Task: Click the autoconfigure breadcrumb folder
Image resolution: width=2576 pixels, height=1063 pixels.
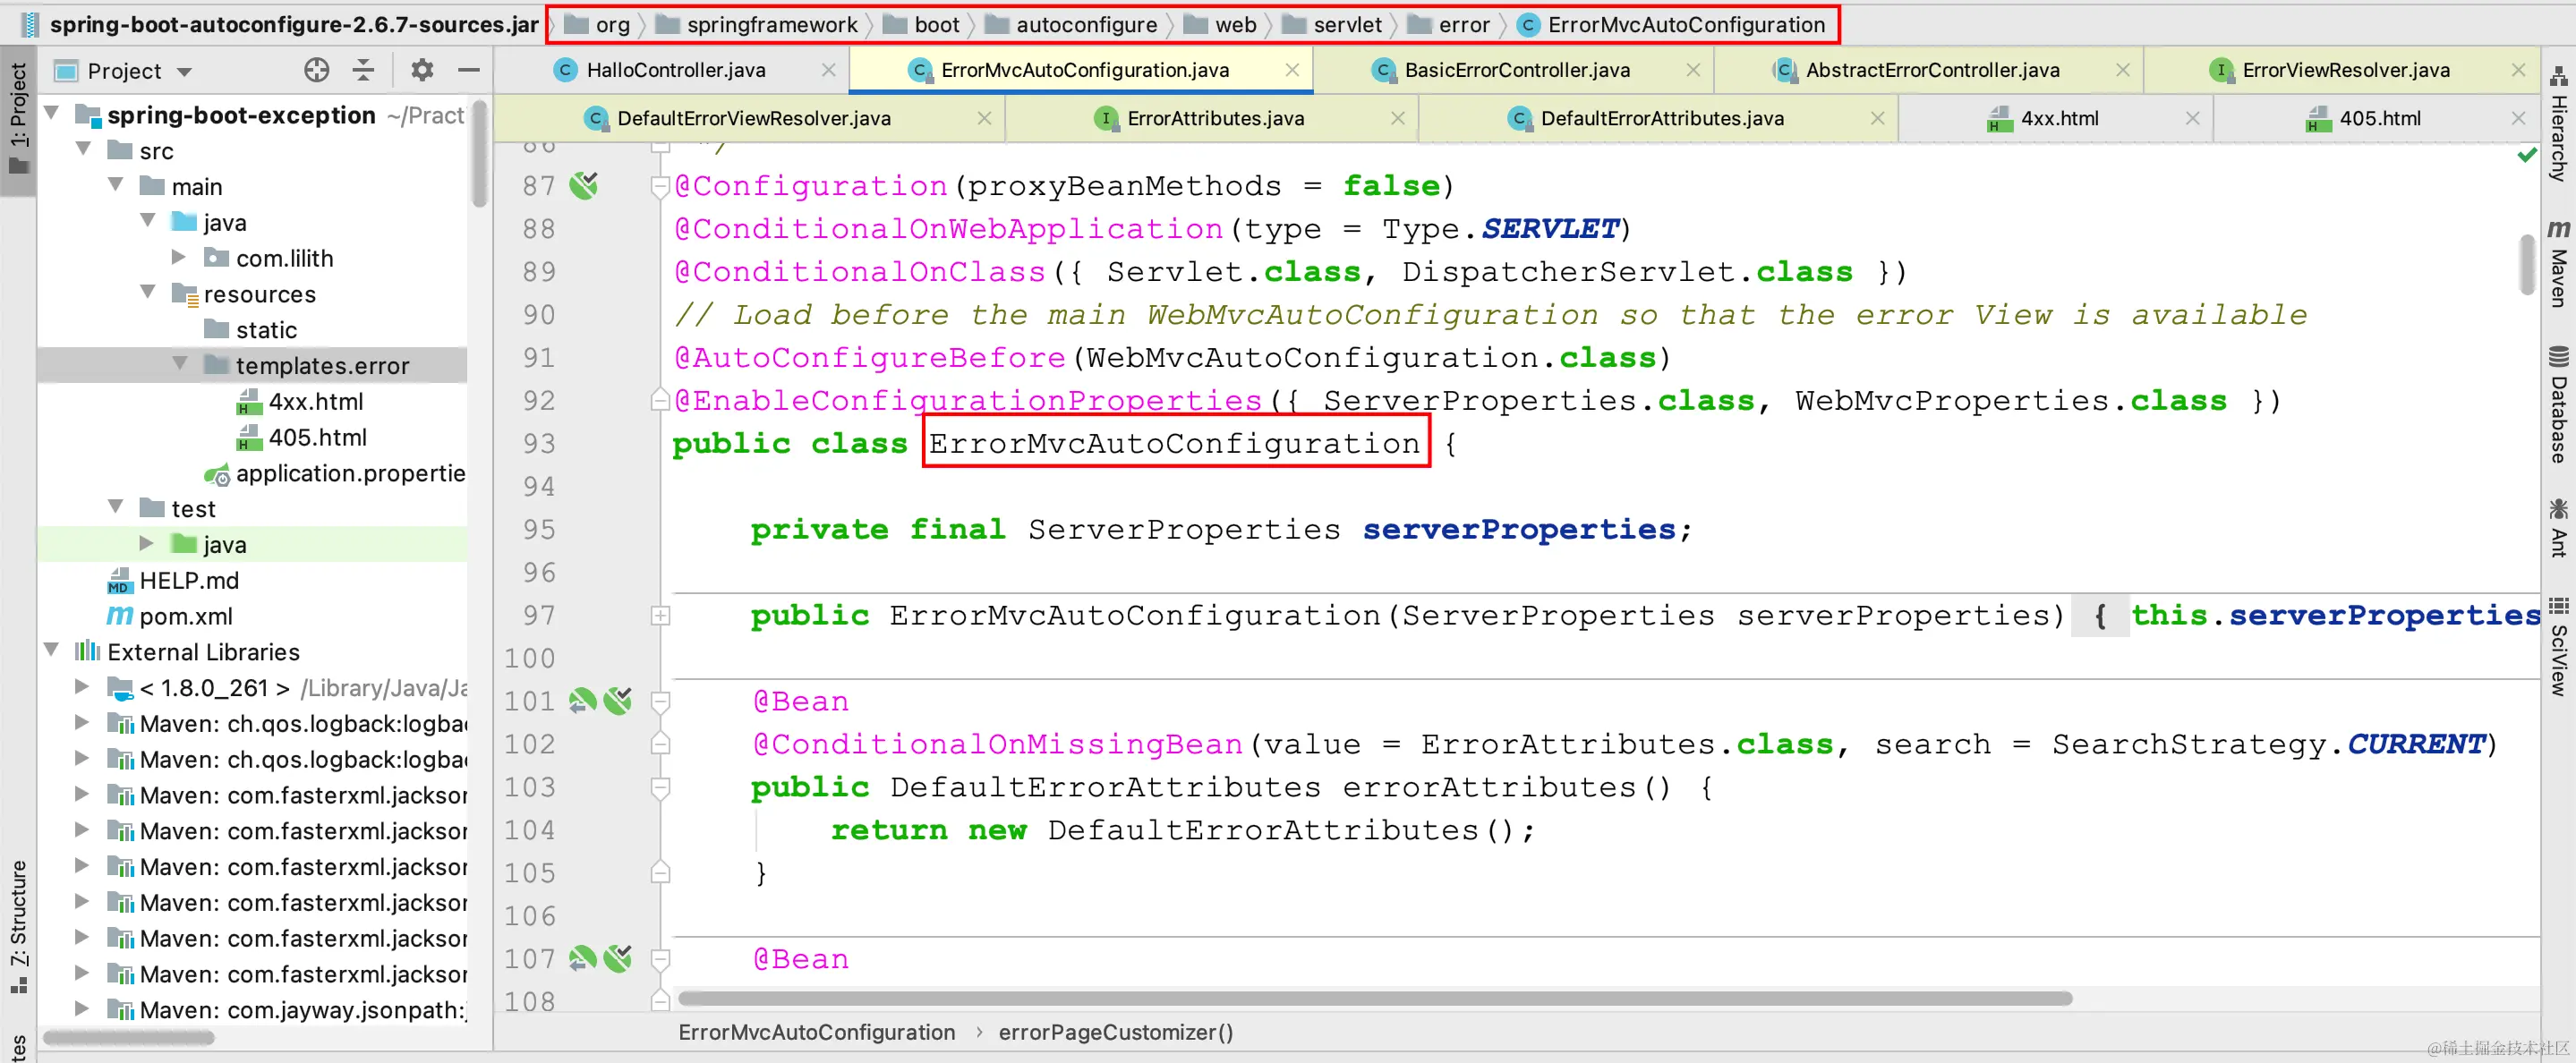Action: coord(1071,25)
